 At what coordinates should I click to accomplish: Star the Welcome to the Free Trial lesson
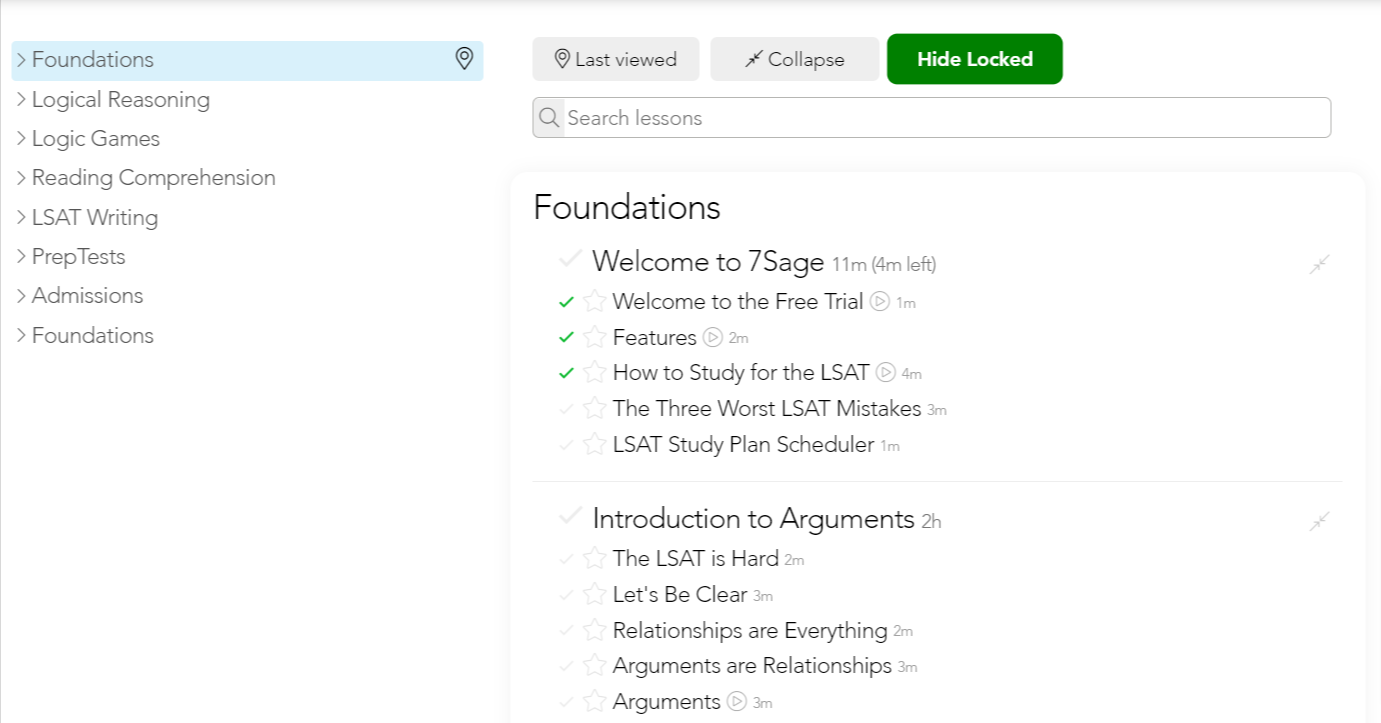594,301
